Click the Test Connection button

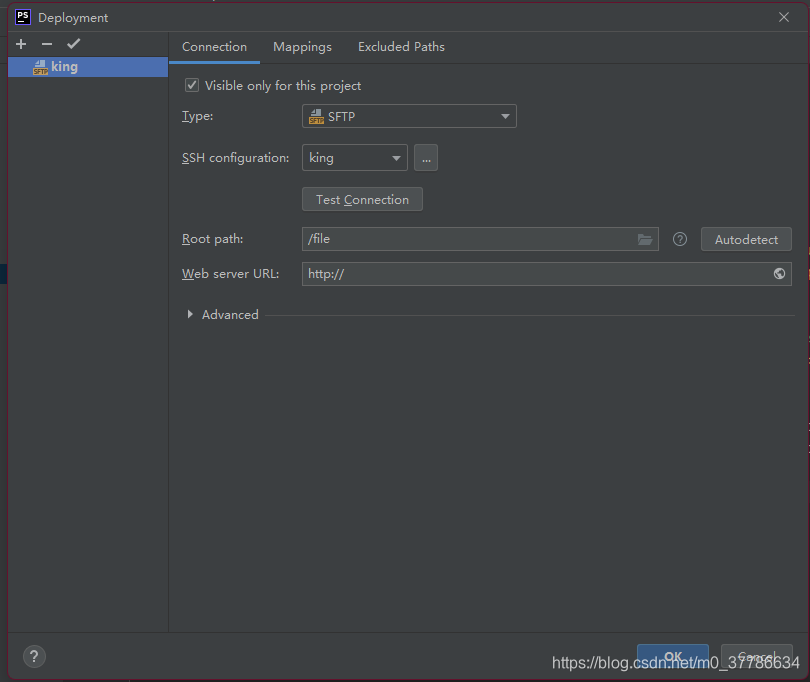(x=362, y=199)
